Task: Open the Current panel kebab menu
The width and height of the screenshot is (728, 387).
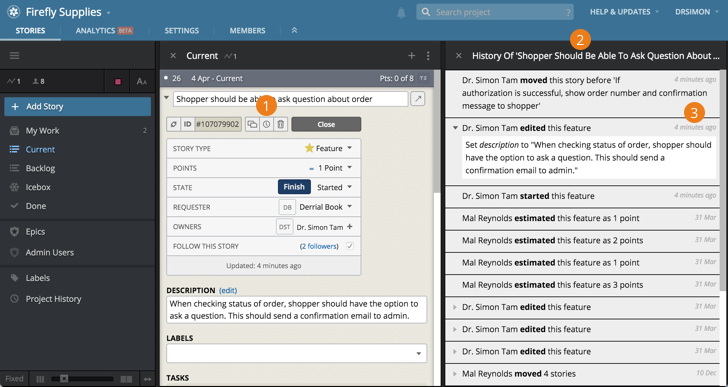Action: (428, 56)
